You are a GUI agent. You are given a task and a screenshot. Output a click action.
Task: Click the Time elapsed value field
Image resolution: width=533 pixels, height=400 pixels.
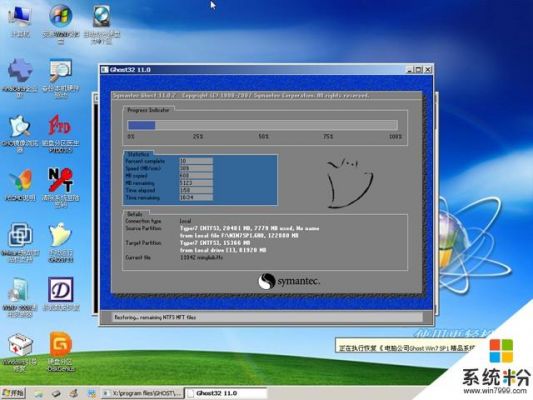pos(196,190)
